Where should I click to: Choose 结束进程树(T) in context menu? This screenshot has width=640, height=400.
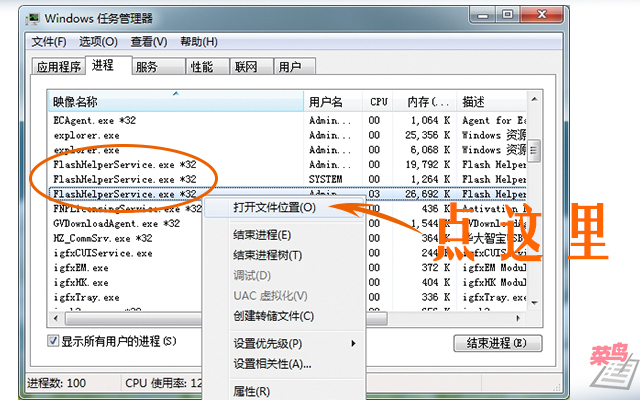(284, 255)
